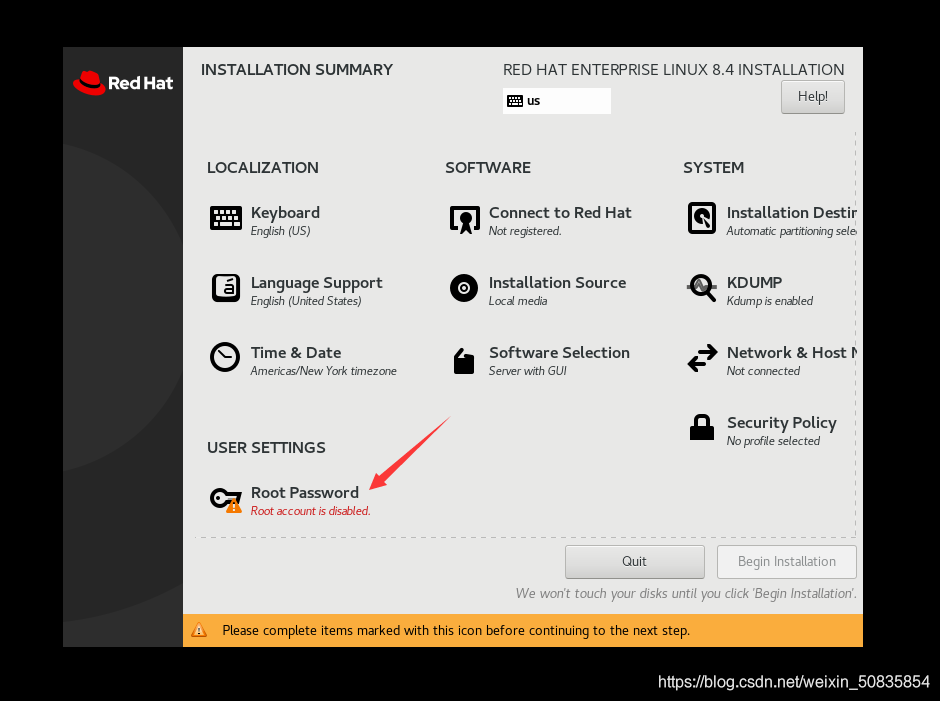
Task: Open Installation Source label
Action: pyautogui.click(x=558, y=282)
